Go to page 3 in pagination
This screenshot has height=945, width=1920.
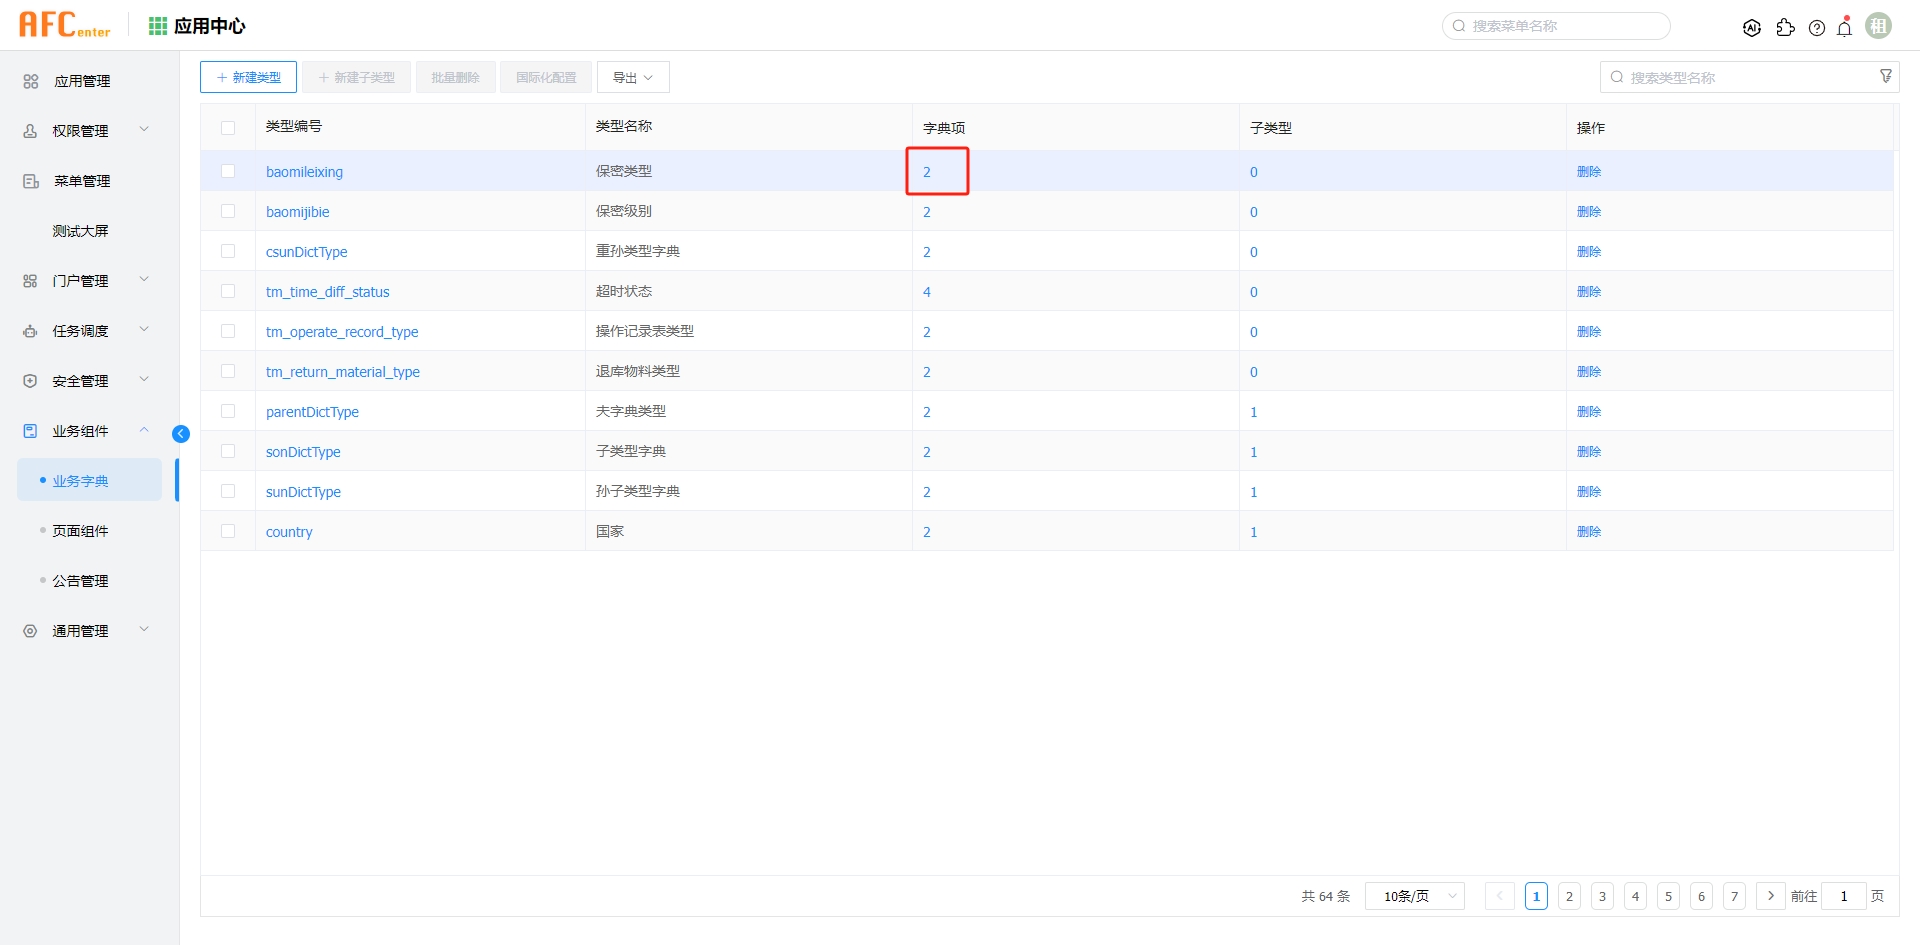1602,896
